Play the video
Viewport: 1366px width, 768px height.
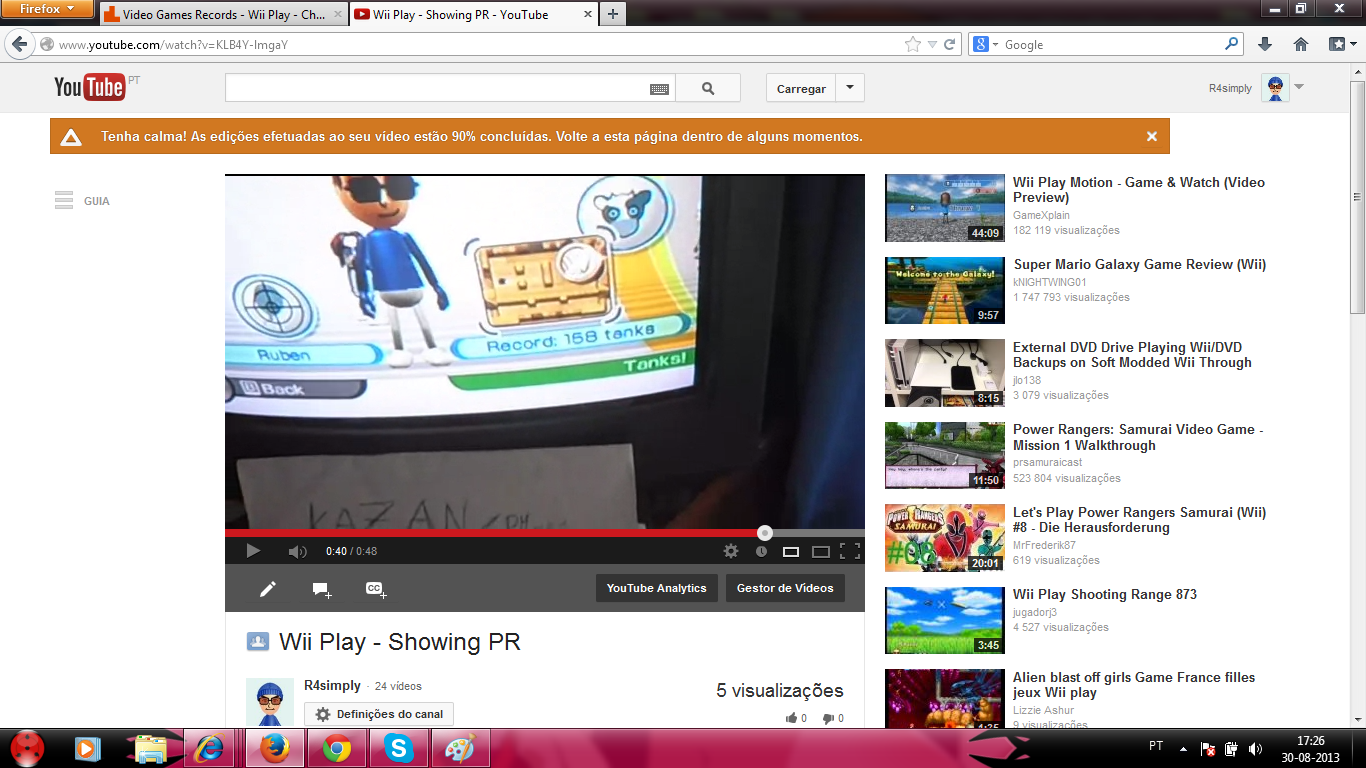253,551
